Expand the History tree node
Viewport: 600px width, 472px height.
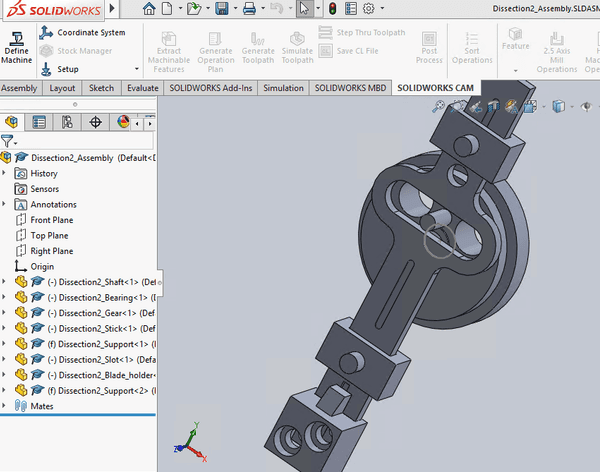[x=5, y=173]
